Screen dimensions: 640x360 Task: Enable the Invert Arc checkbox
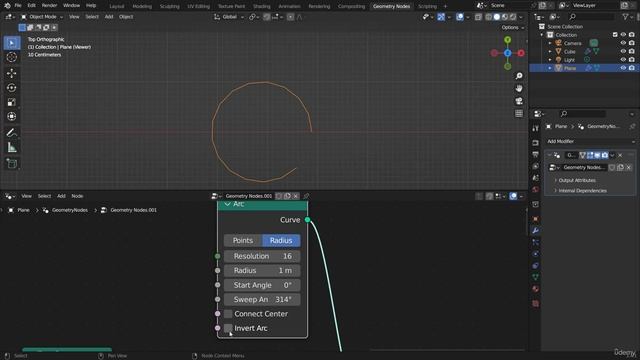tap(228, 328)
